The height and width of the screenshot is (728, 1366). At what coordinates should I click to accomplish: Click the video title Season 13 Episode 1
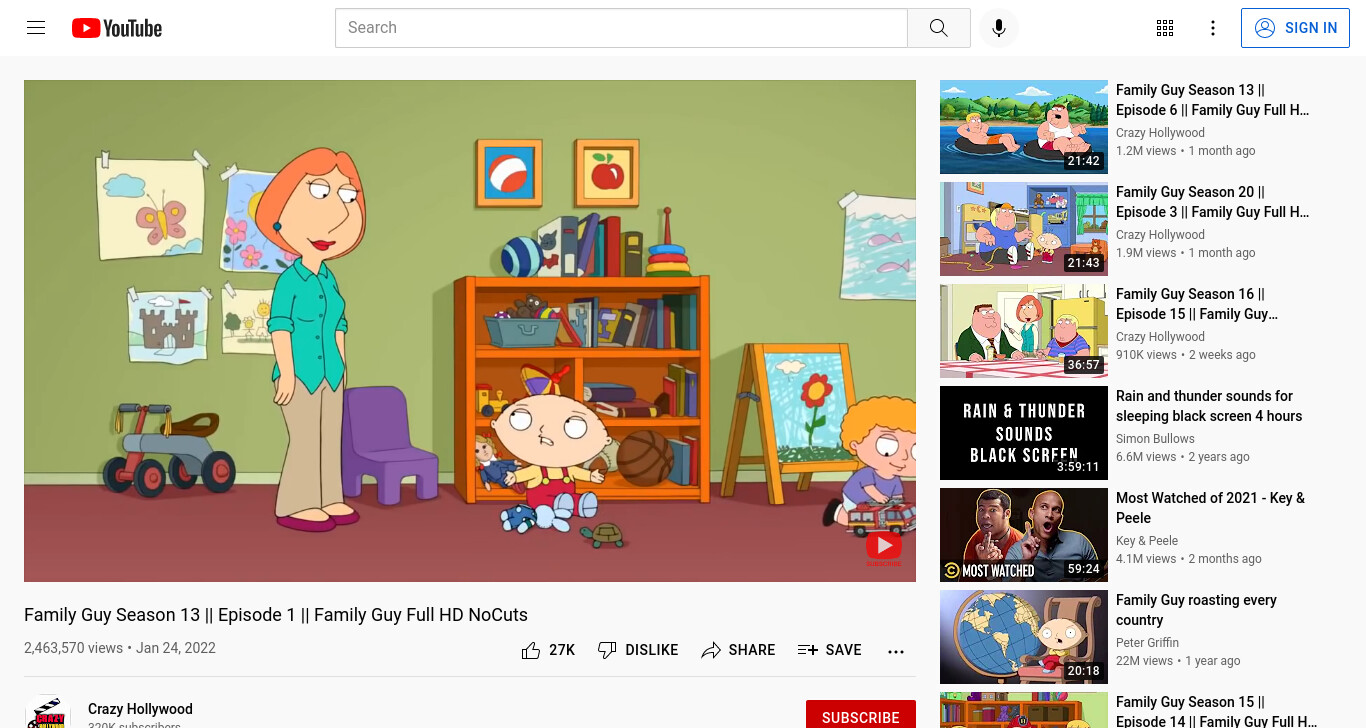[x=276, y=615]
